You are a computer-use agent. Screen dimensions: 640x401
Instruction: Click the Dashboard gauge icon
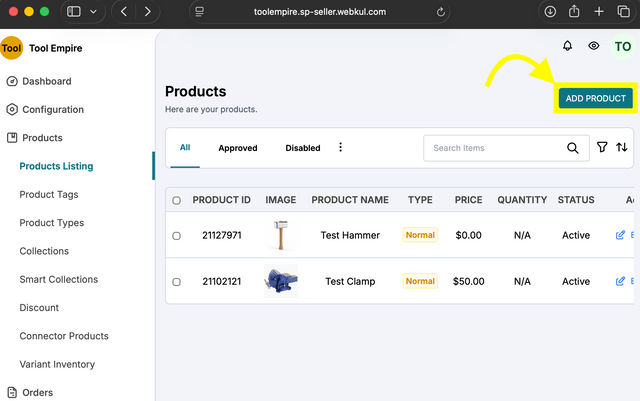click(12, 81)
